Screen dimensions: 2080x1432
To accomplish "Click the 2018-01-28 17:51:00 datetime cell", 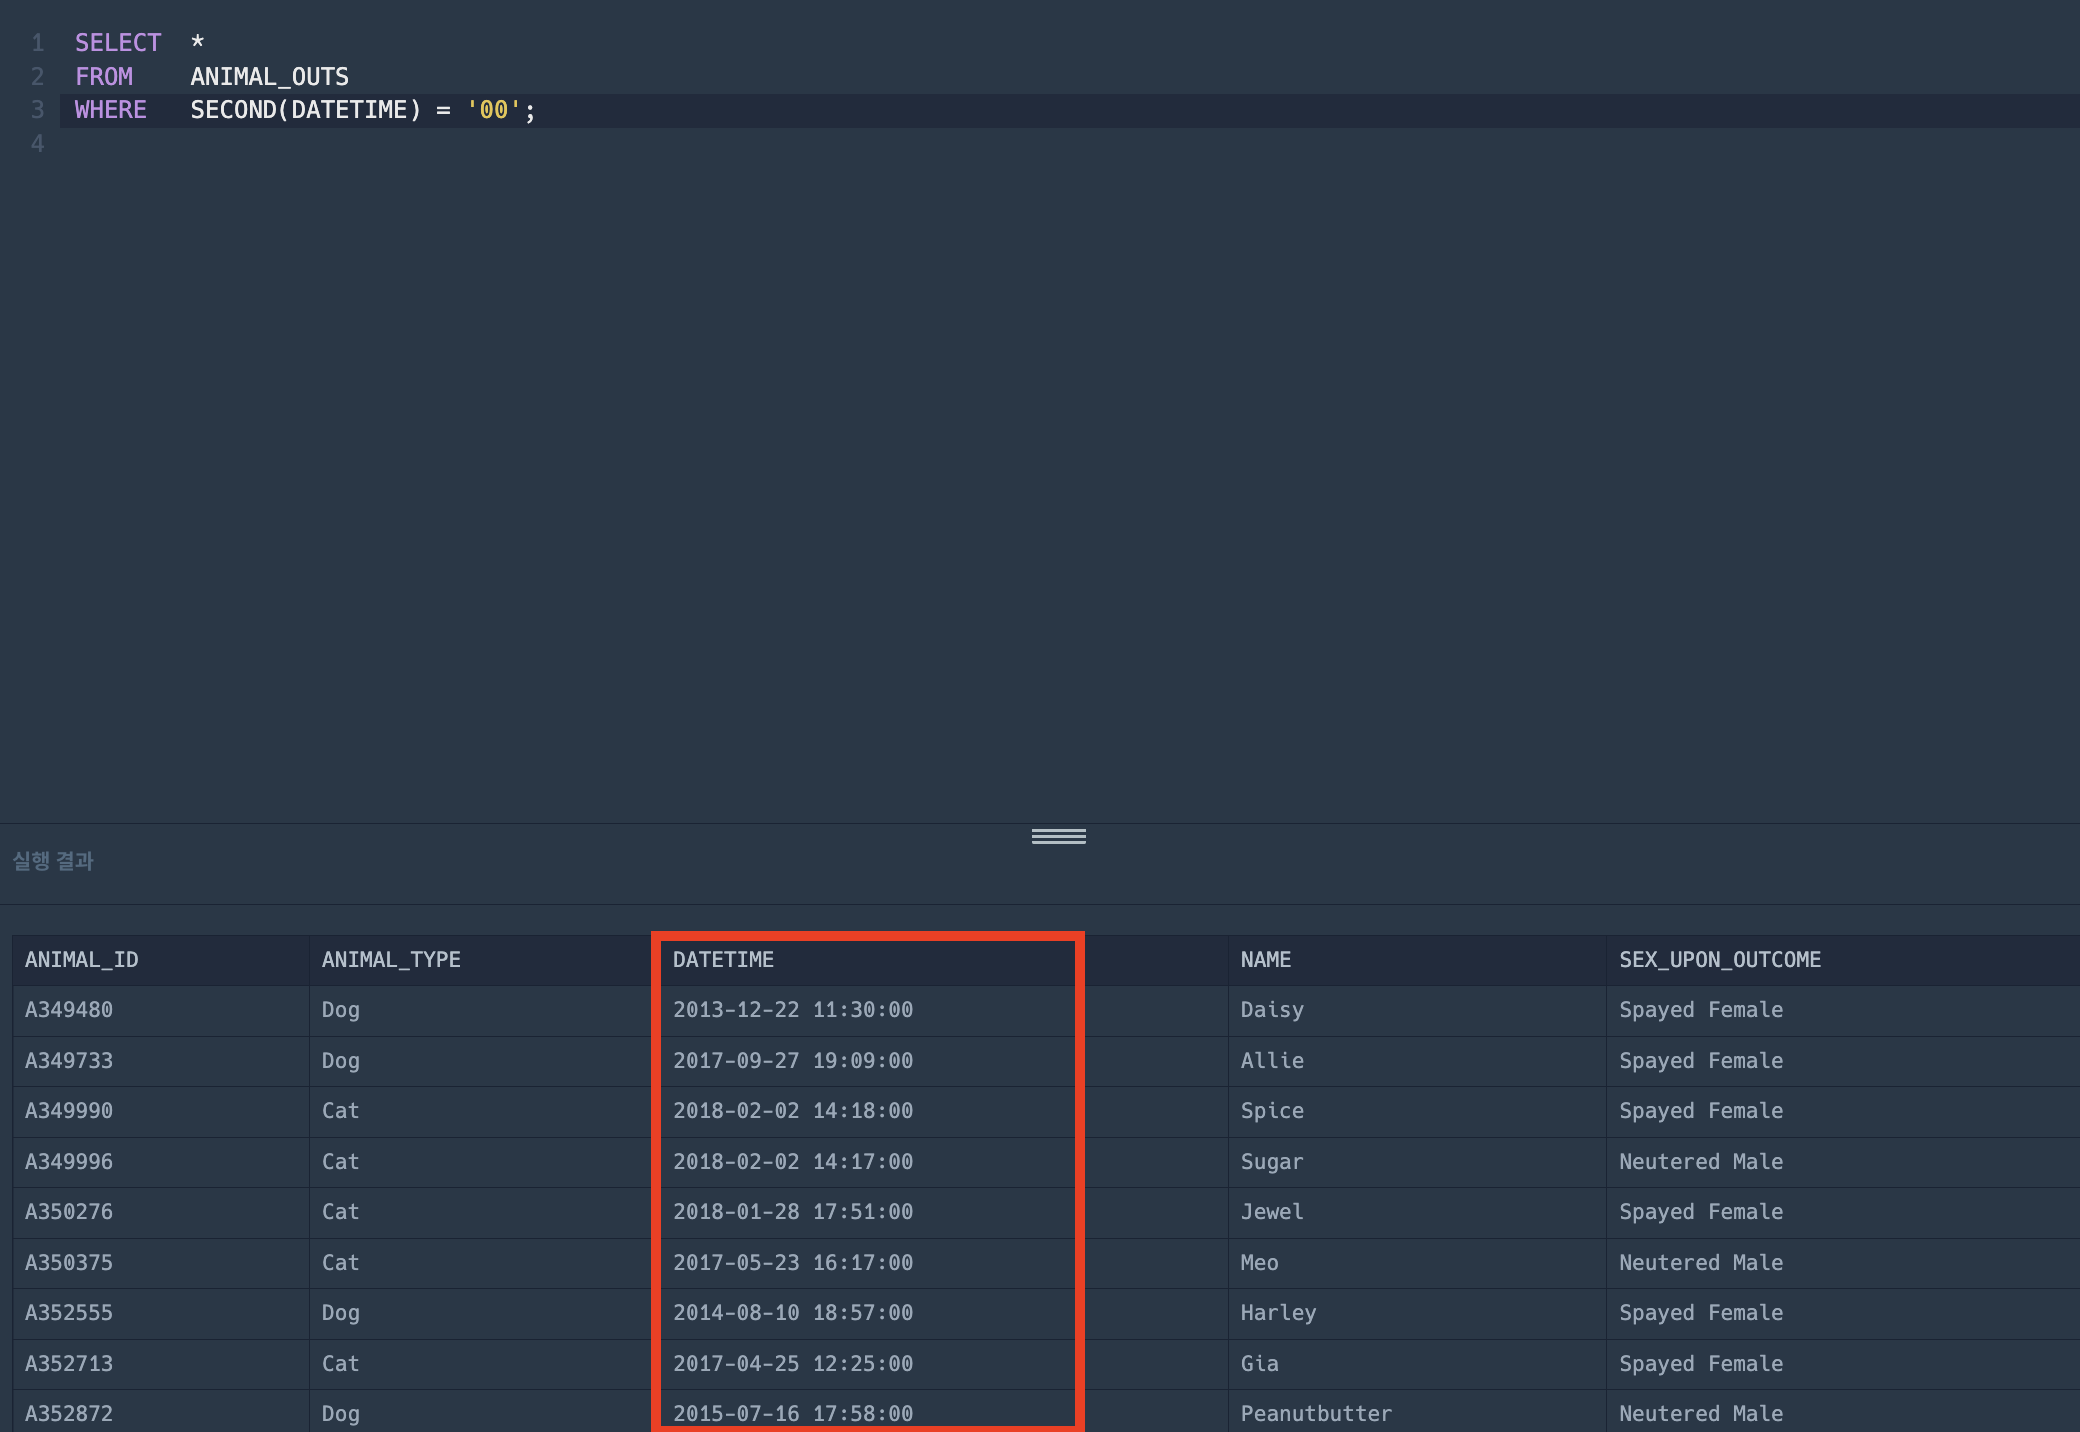I will (x=792, y=1212).
